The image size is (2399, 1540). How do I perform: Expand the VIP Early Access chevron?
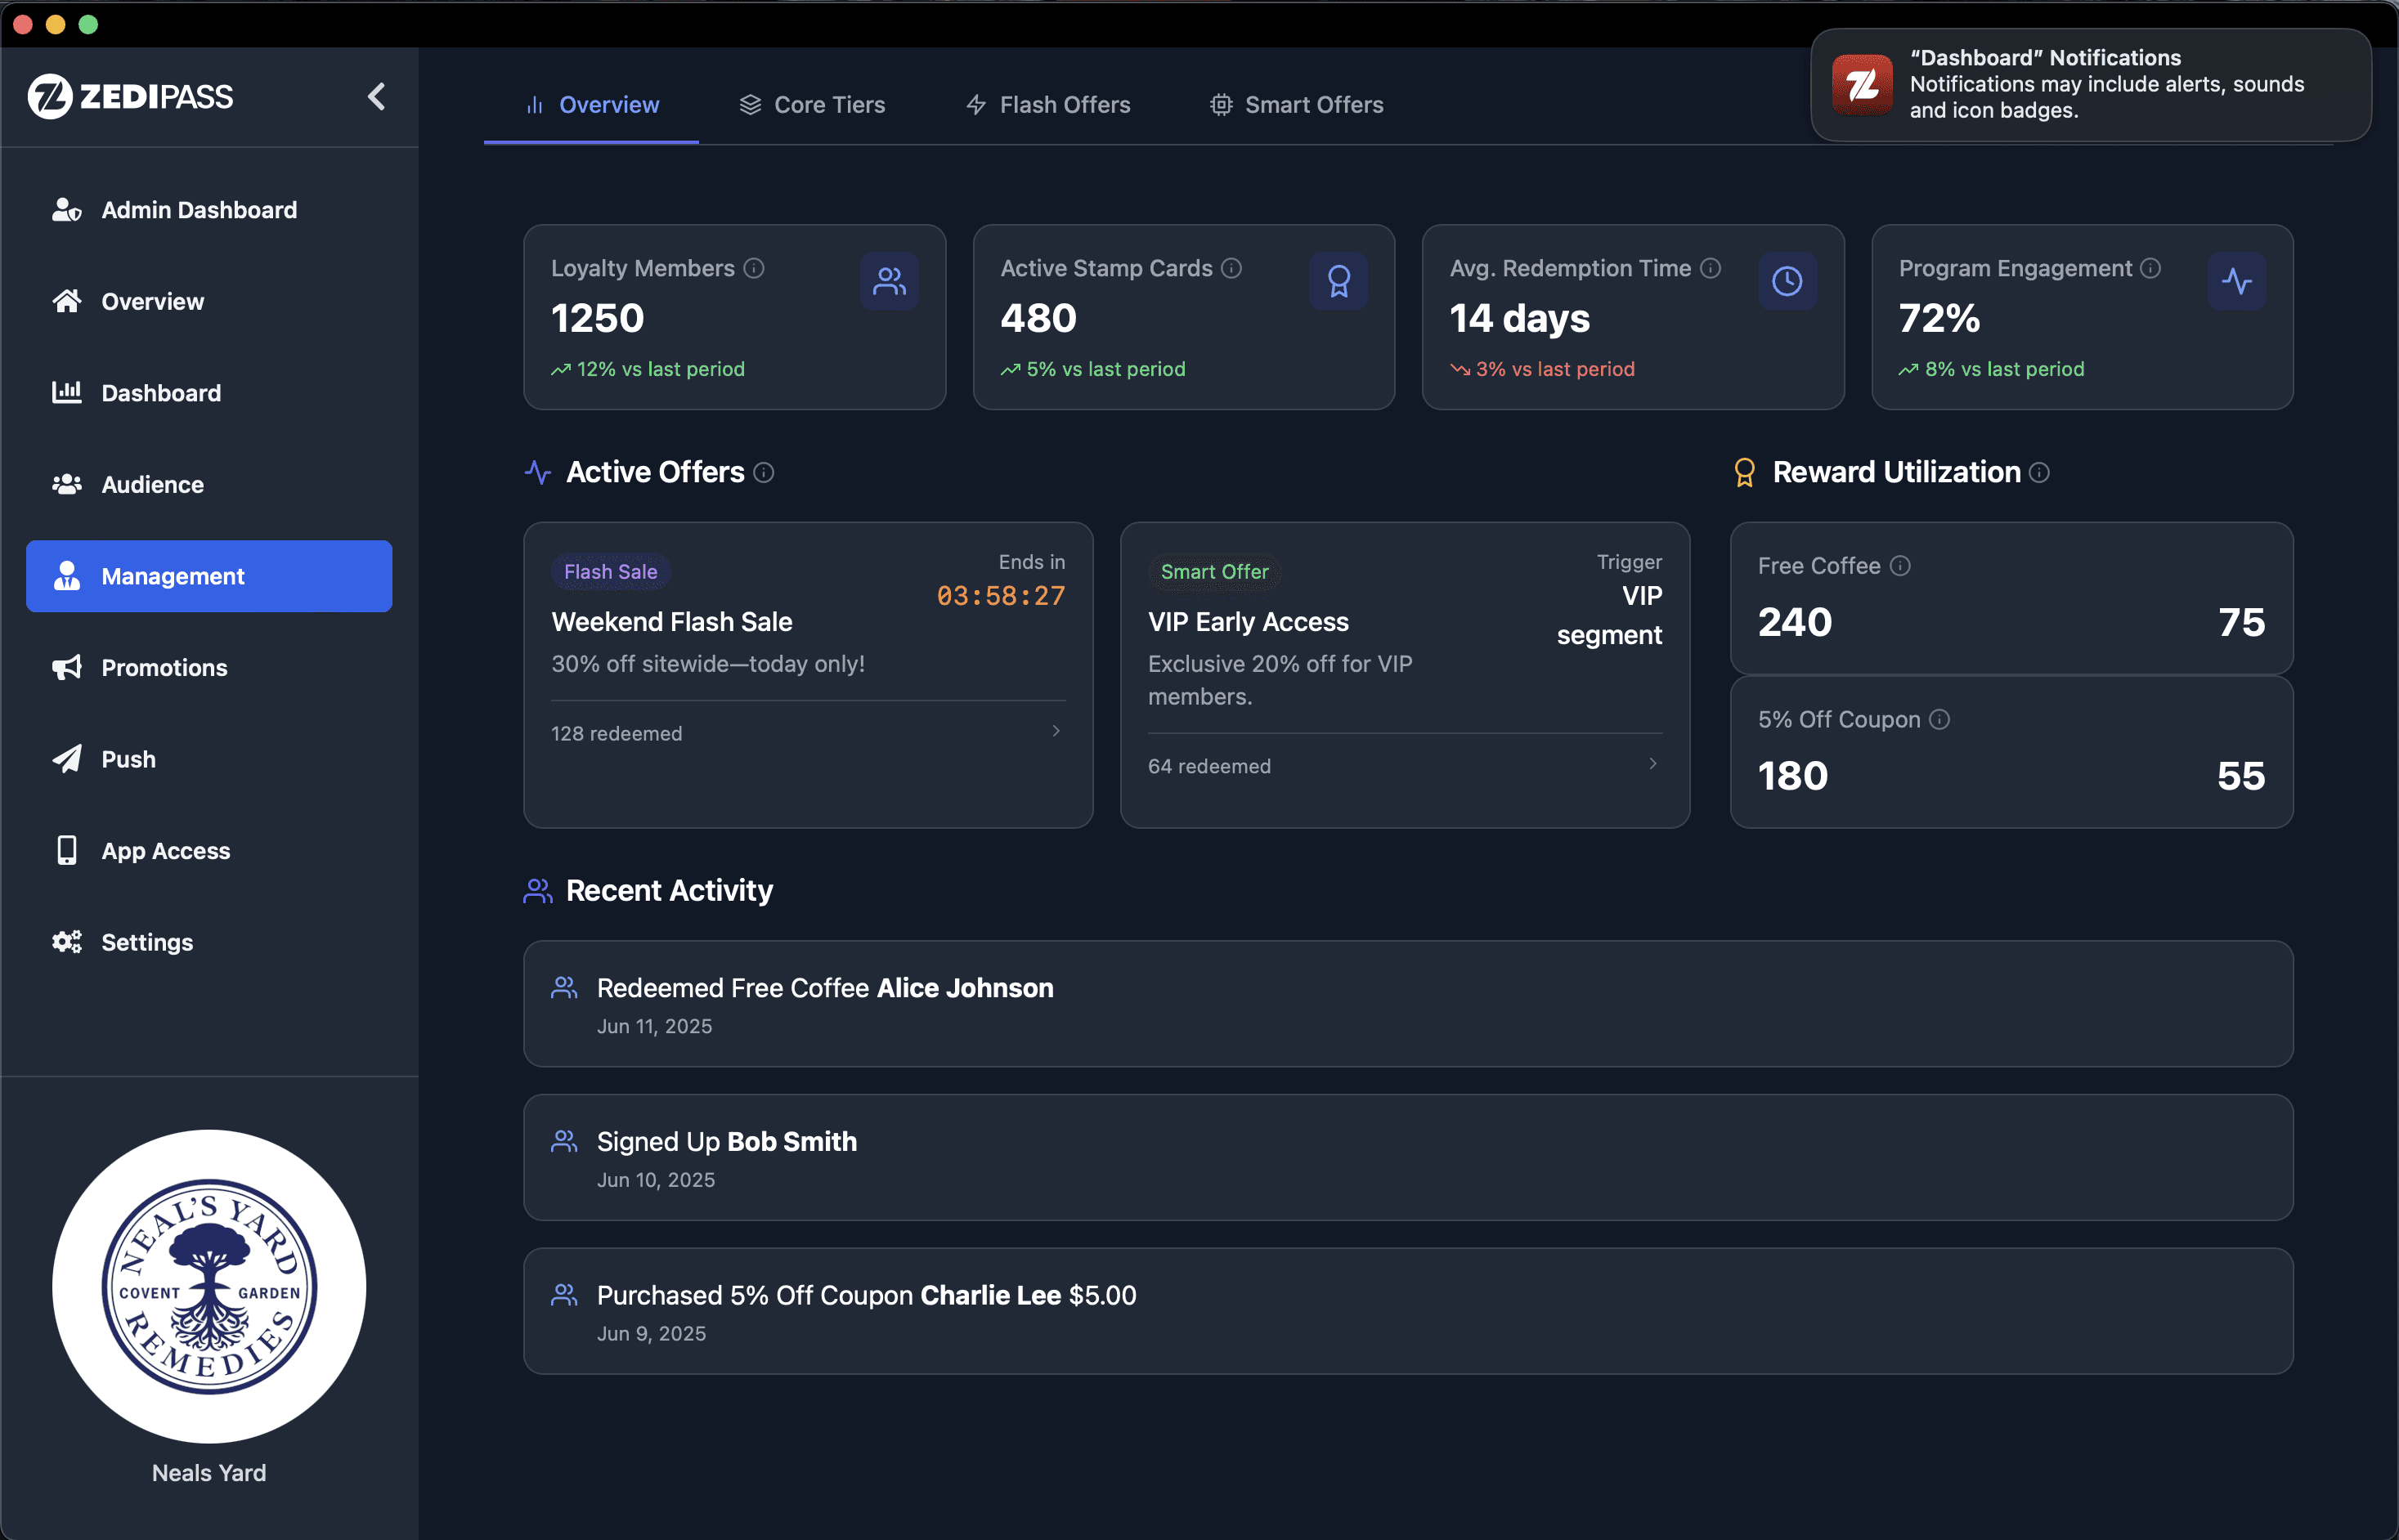click(x=1653, y=764)
